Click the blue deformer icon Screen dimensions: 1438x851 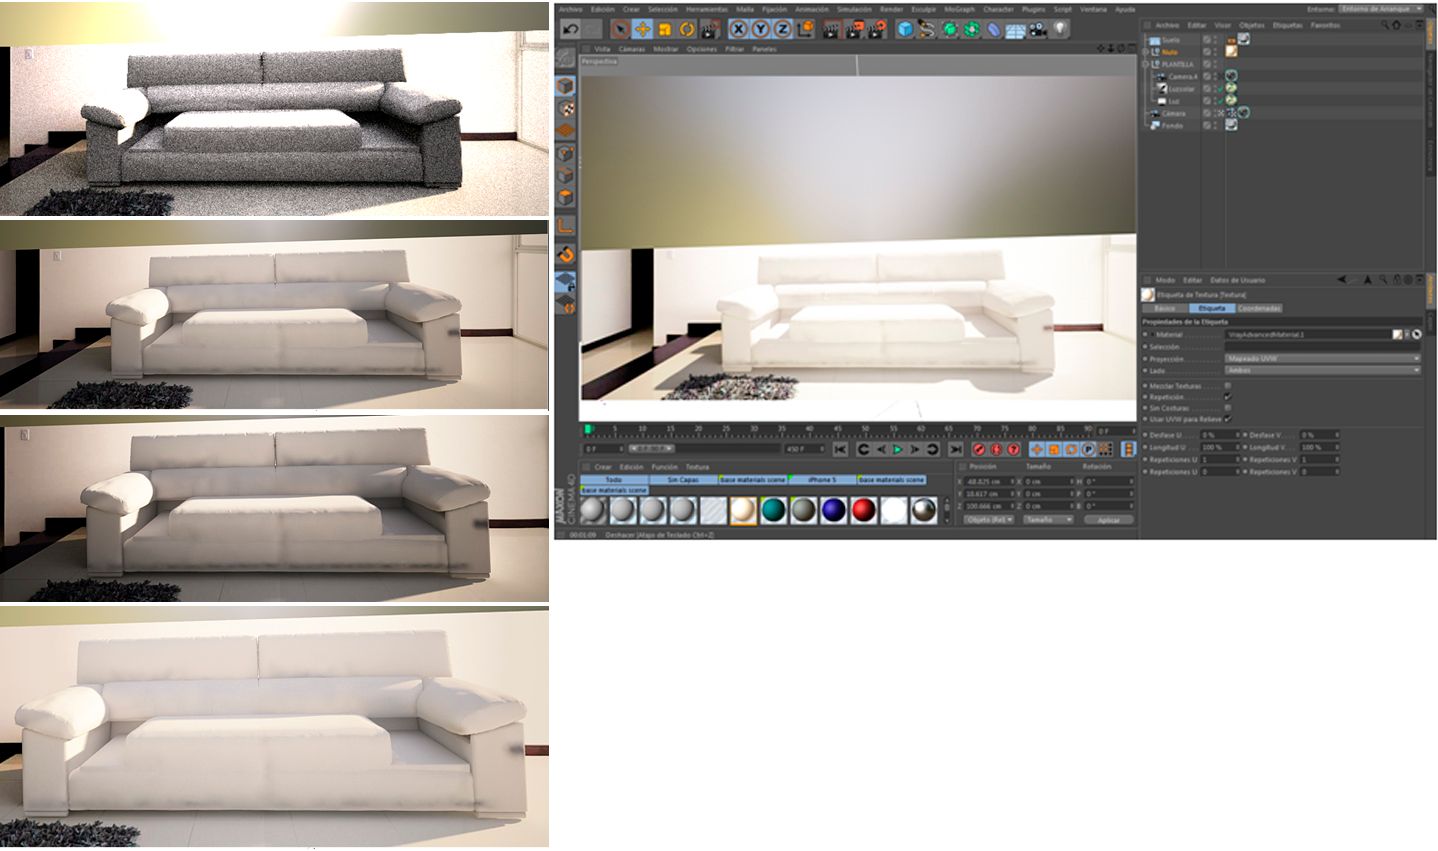point(993,29)
